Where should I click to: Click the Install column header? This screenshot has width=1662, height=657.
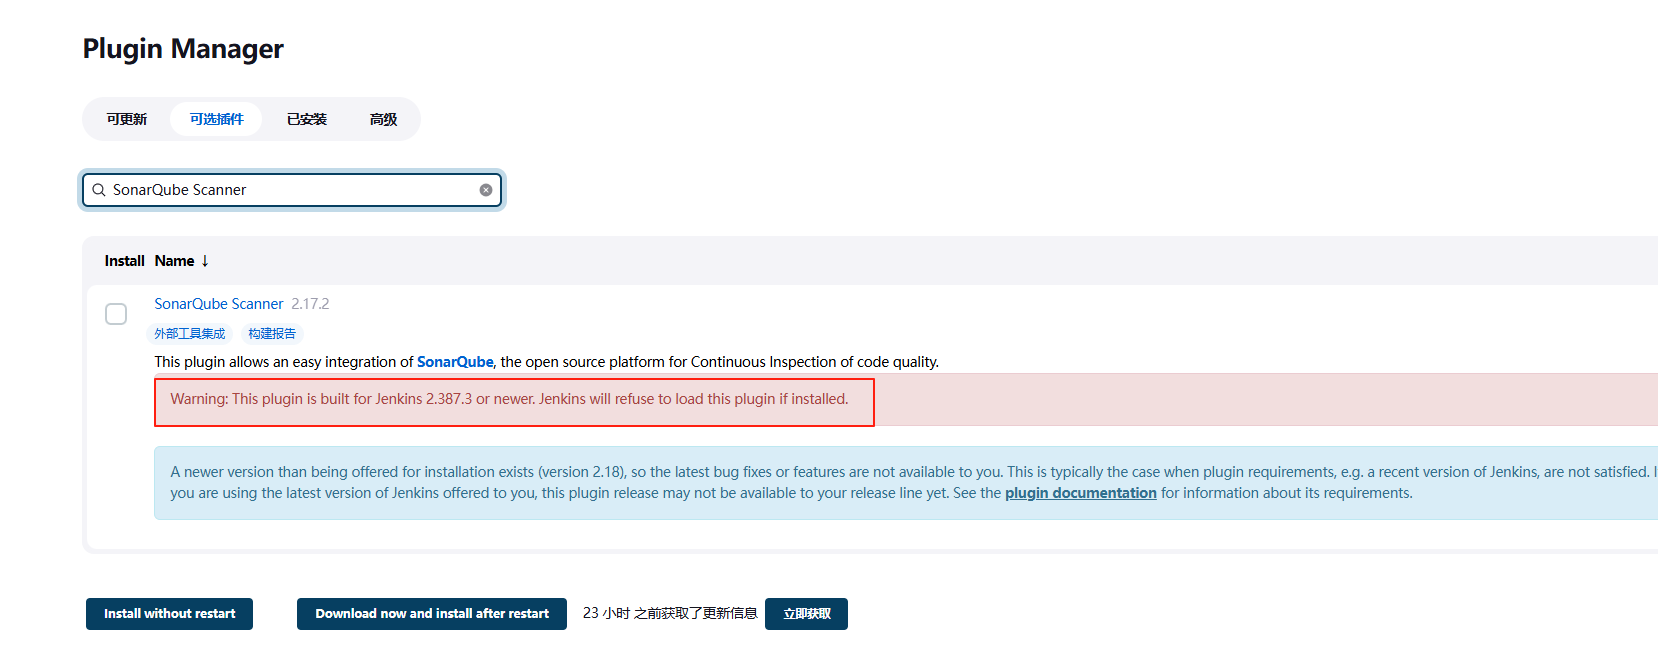pyautogui.click(x=125, y=261)
